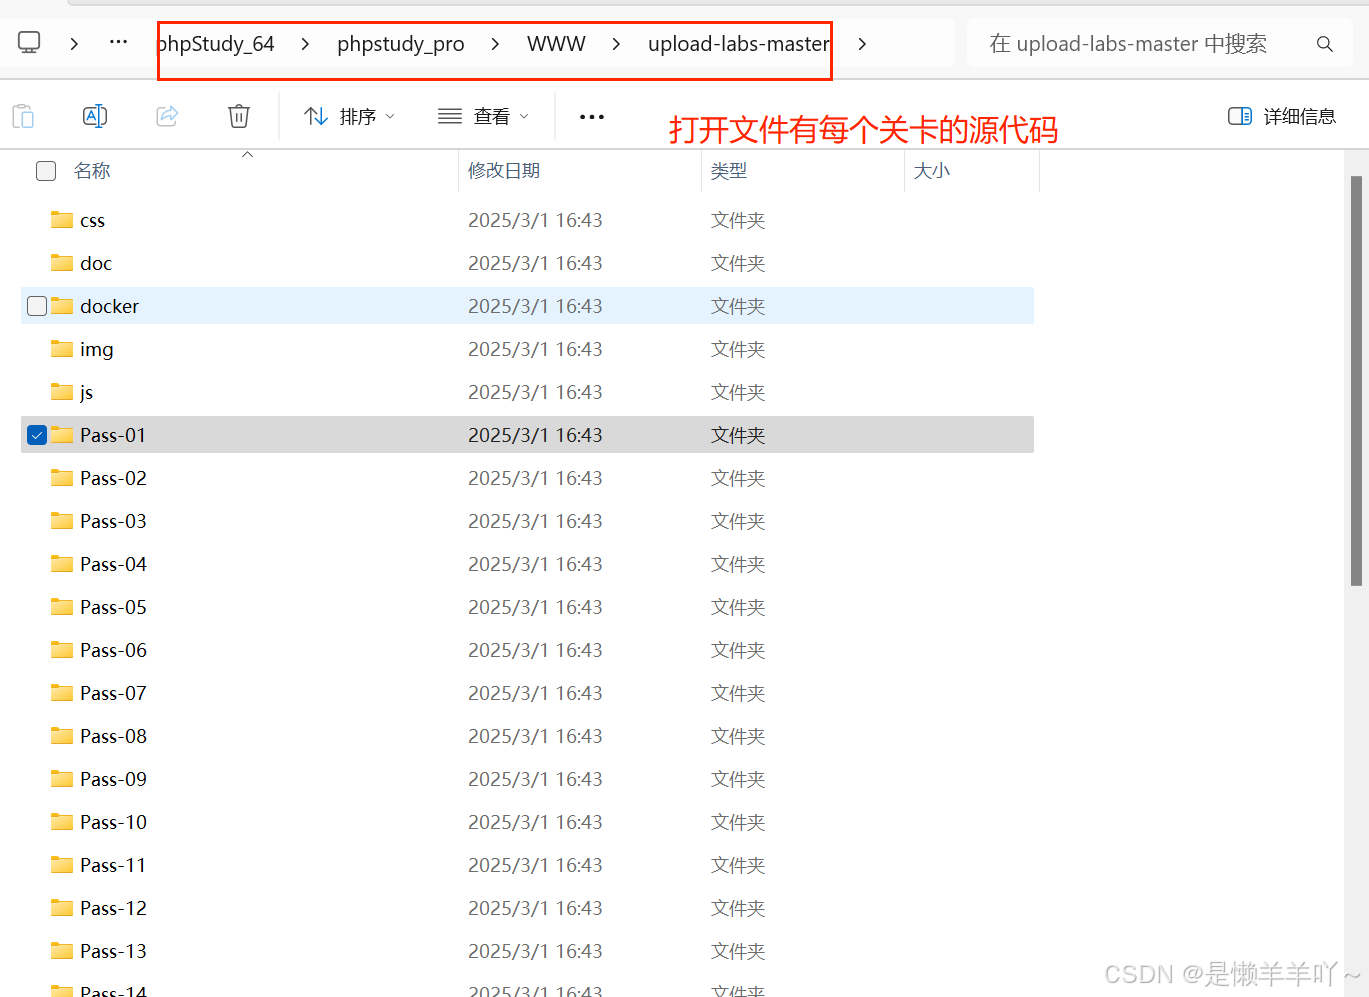This screenshot has height=997, width=1369.
Task: Check the select-all checkbox in the name column header
Action: pos(45,170)
